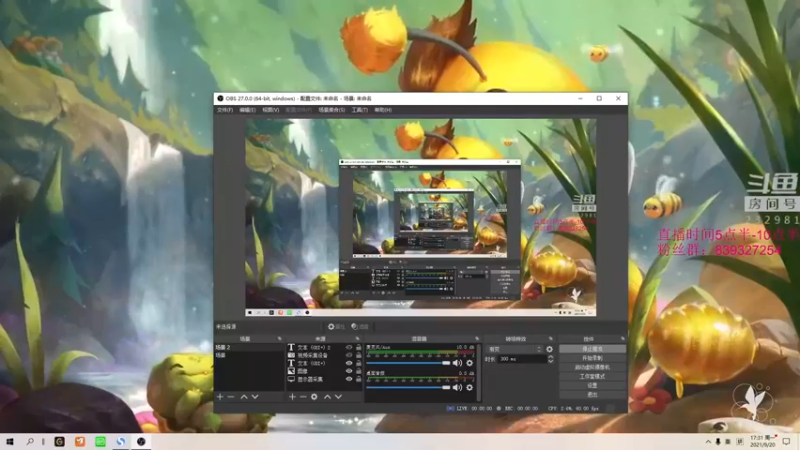Open the Windows Start menu

[9, 441]
